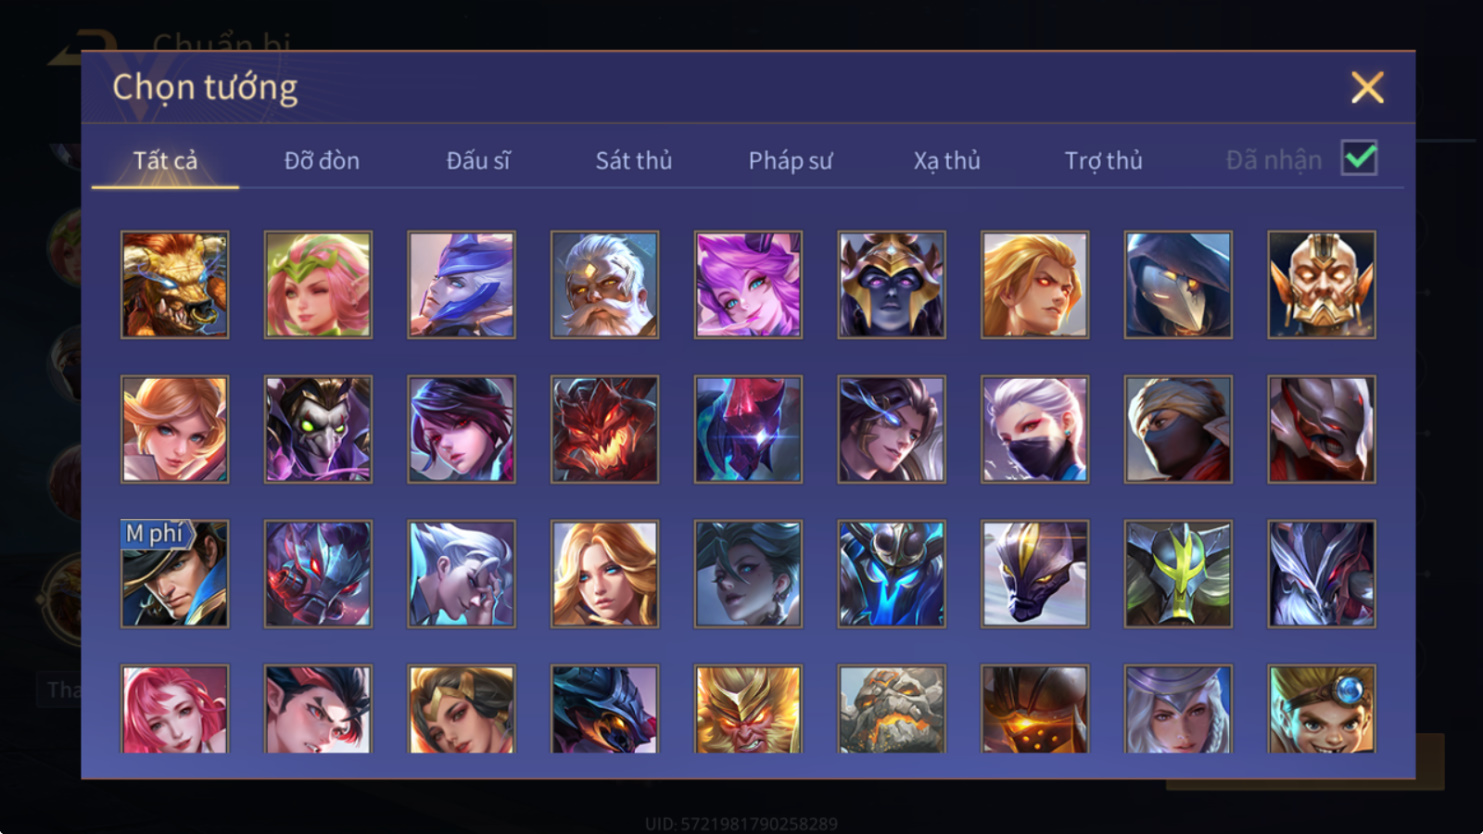
Task: Filter by the 'Trợ thủ' tab
Action: (1103, 160)
